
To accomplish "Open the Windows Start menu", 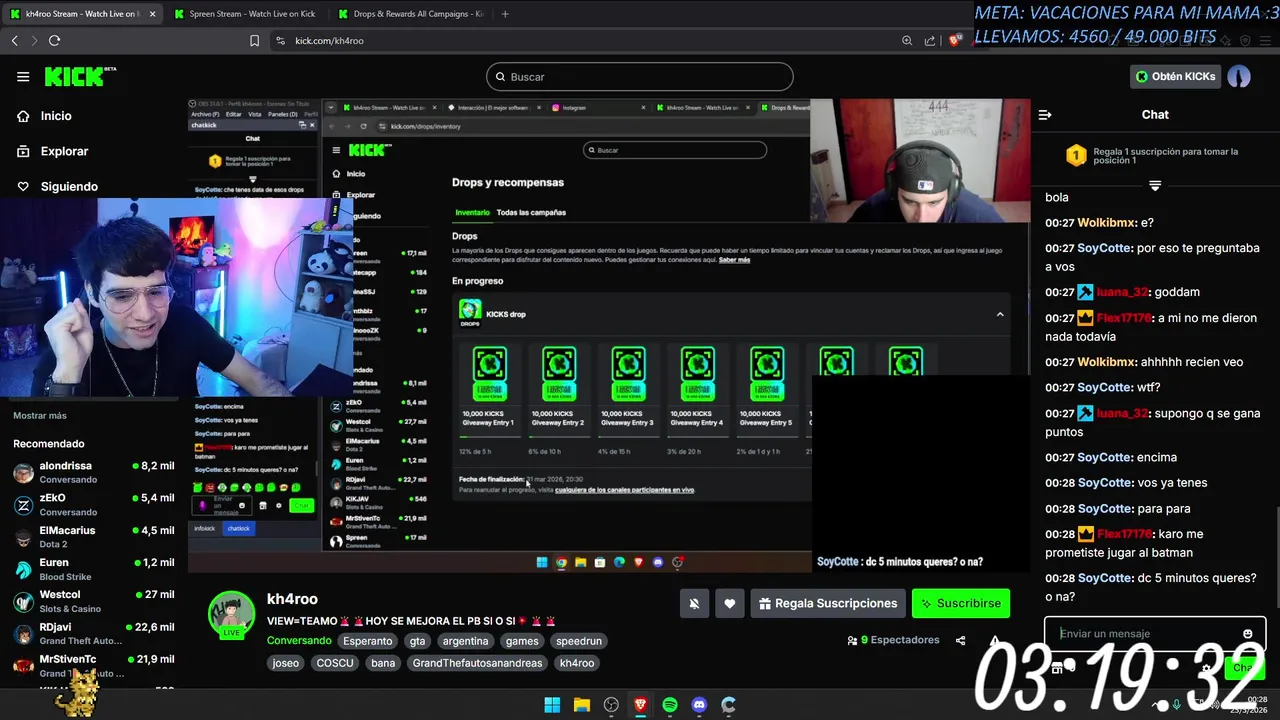I will (x=552, y=705).
